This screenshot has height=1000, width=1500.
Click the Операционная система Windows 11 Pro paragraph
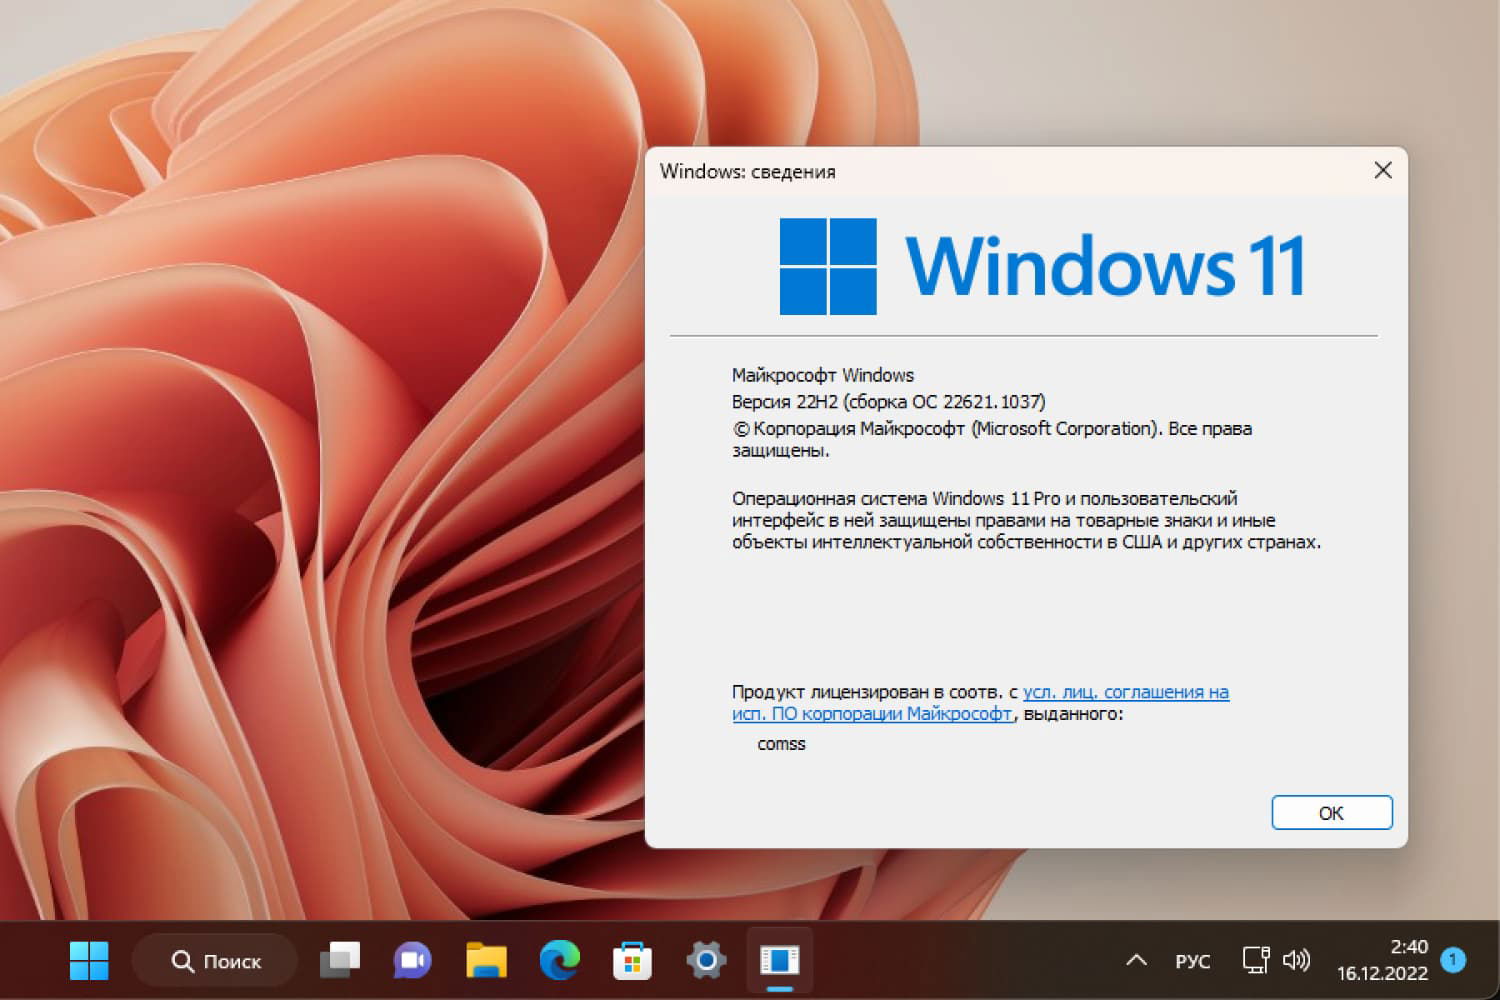(x=1027, y=520)
